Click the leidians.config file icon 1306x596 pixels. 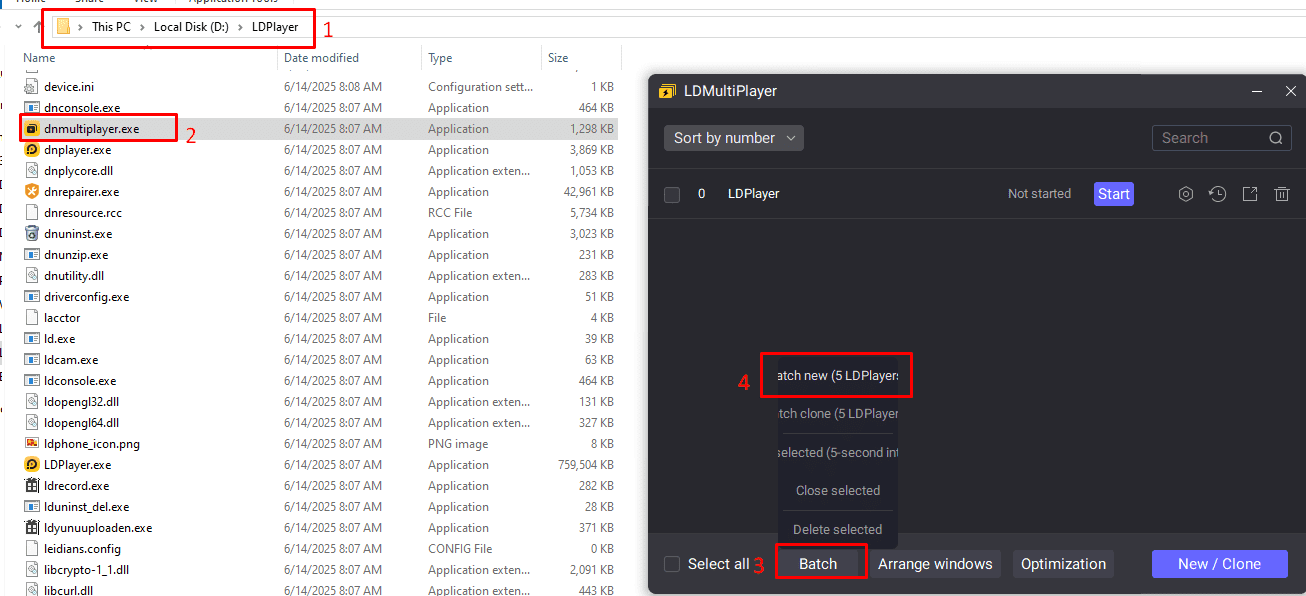[x=32, y=549]
